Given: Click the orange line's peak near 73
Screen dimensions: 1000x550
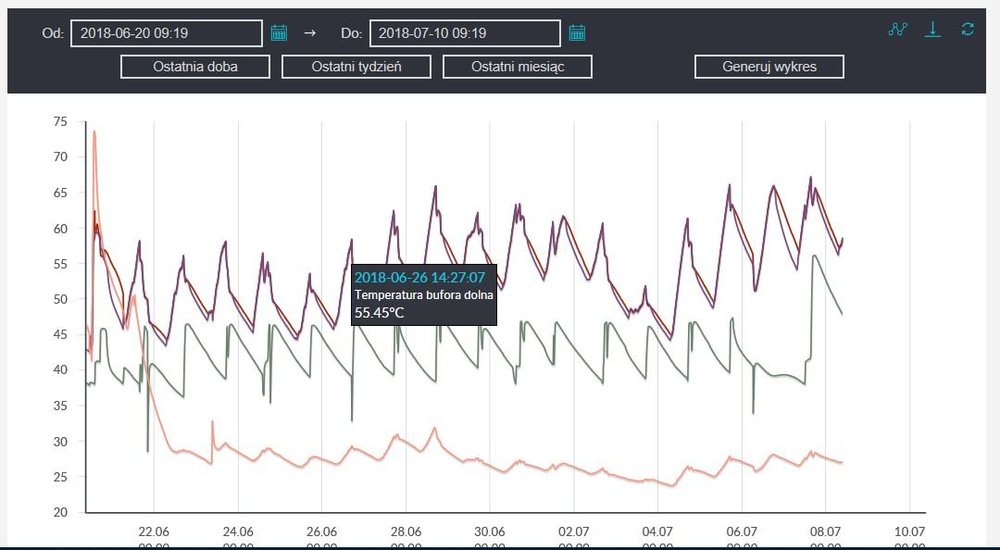Looking at the screenshot, I should coord(94,132).
